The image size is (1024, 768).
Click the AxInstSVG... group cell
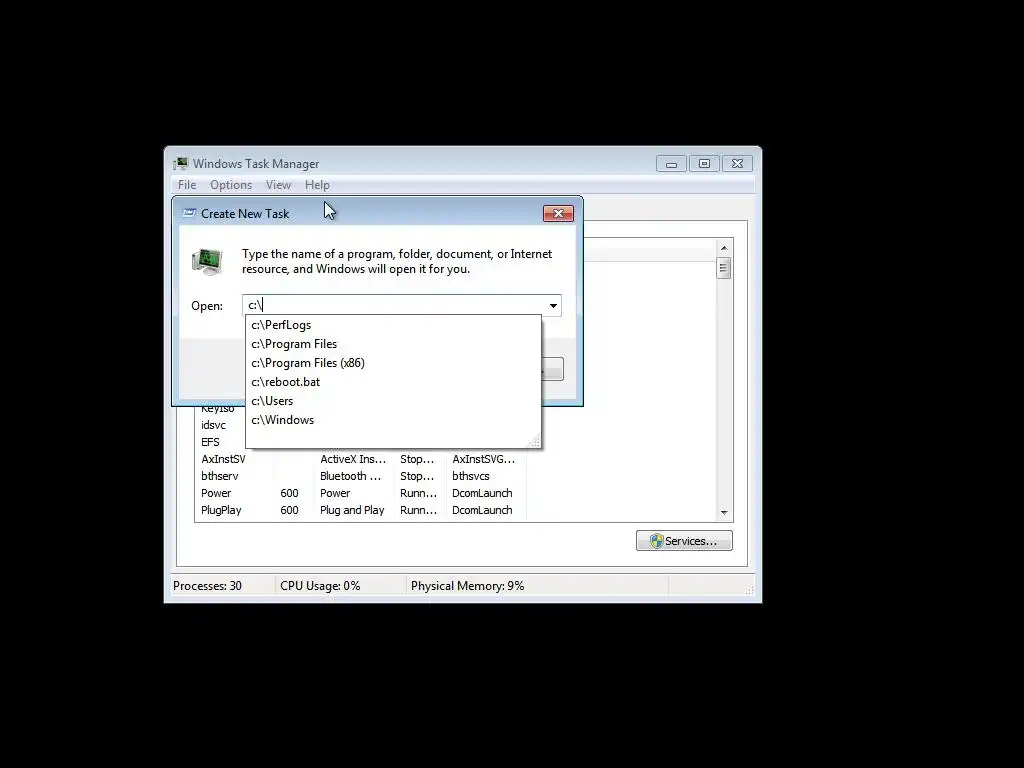483,459
